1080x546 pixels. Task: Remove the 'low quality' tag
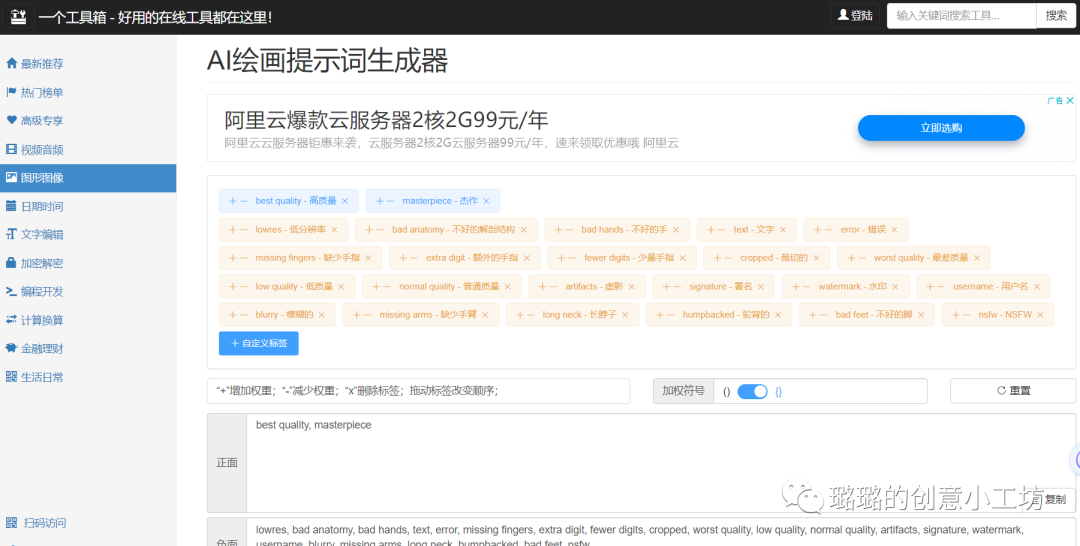tap(341, 287)
